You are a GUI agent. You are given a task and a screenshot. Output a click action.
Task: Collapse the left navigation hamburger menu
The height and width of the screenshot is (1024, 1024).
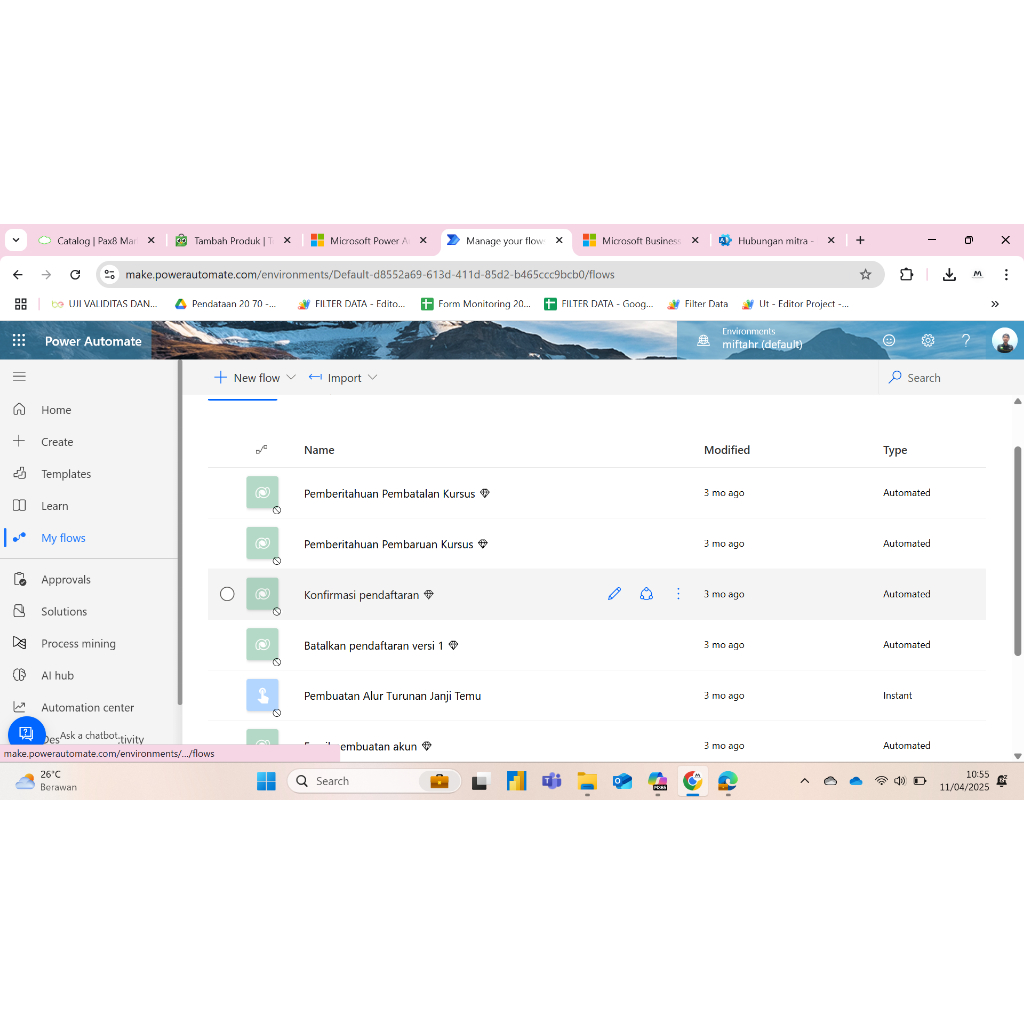pyautogui.click(x=20, y=376)
